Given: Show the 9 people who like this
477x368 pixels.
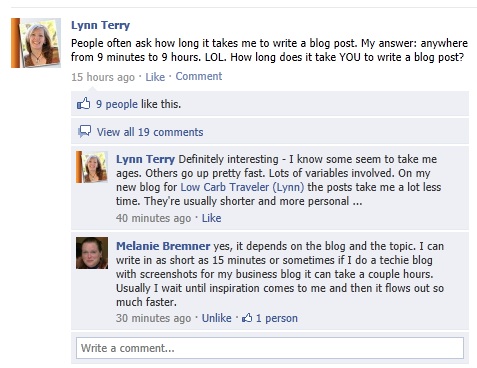Looking at the screenshot, I should point(117,104).
